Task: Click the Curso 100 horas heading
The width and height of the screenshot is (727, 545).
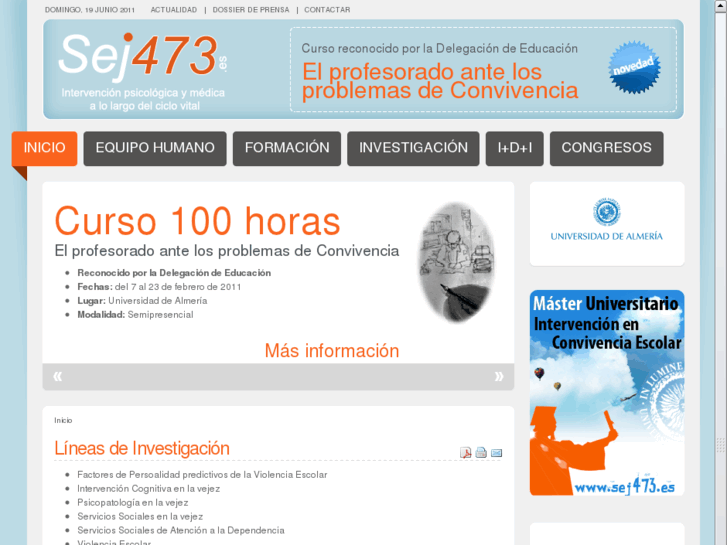Action: pos(198,221)
